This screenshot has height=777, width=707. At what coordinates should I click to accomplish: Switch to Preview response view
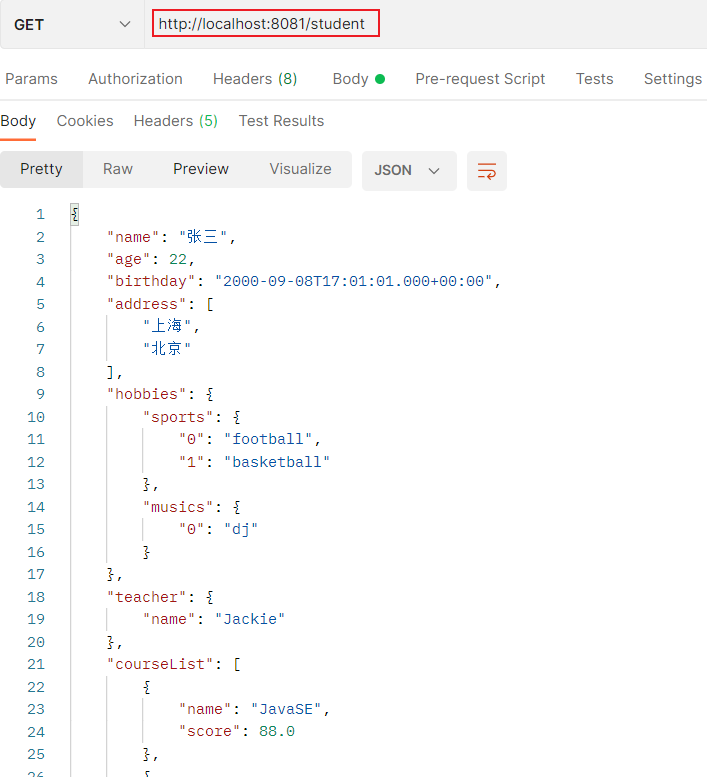click(x=201, y=169)
